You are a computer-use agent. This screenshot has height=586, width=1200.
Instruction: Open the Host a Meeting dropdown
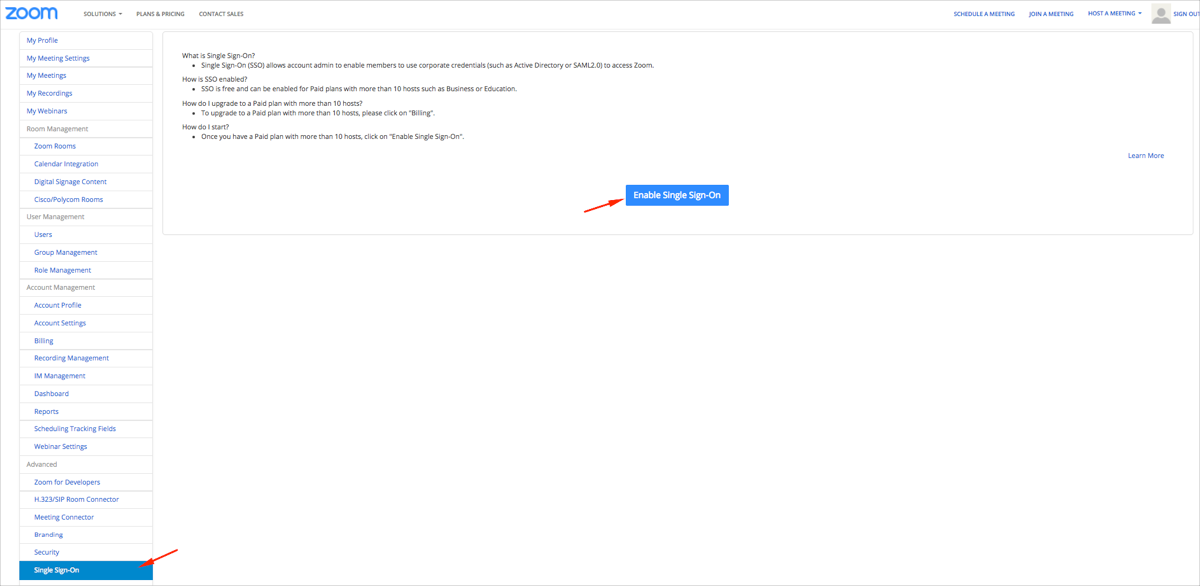(x=1114, y=14)
